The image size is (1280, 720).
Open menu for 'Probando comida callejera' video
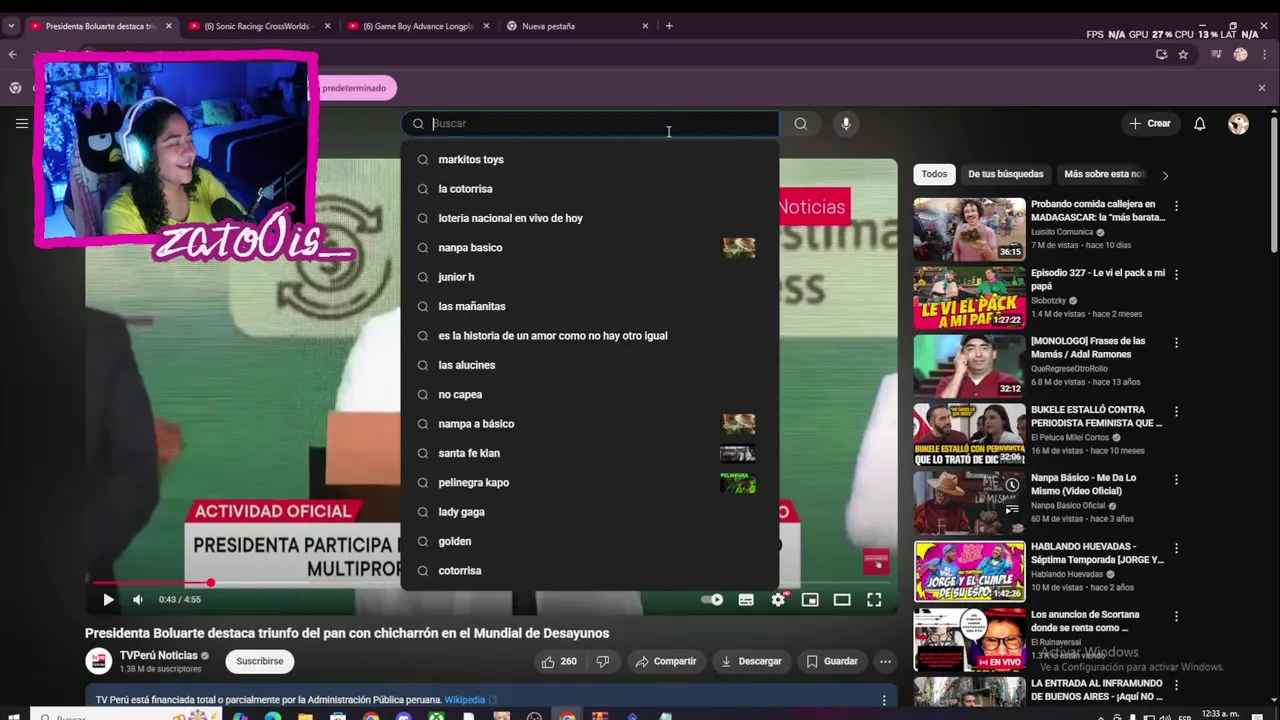pos(1176,206)
